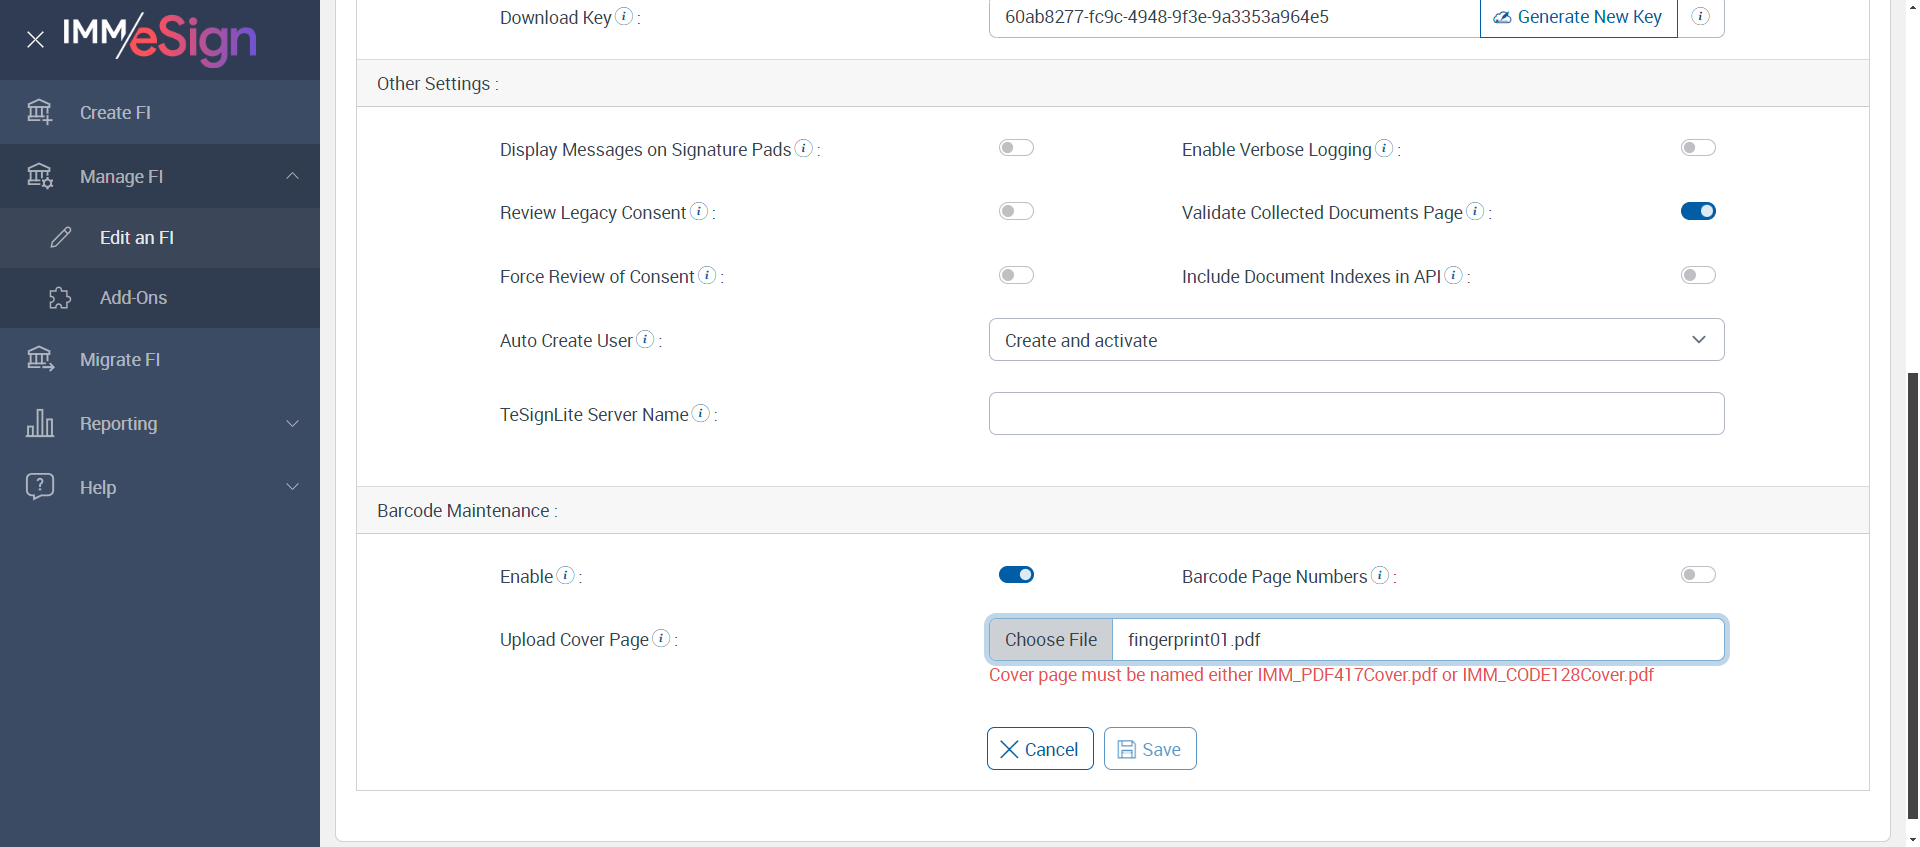
Task: Close the sidebar with the X icon
Action: pos(35,40)
